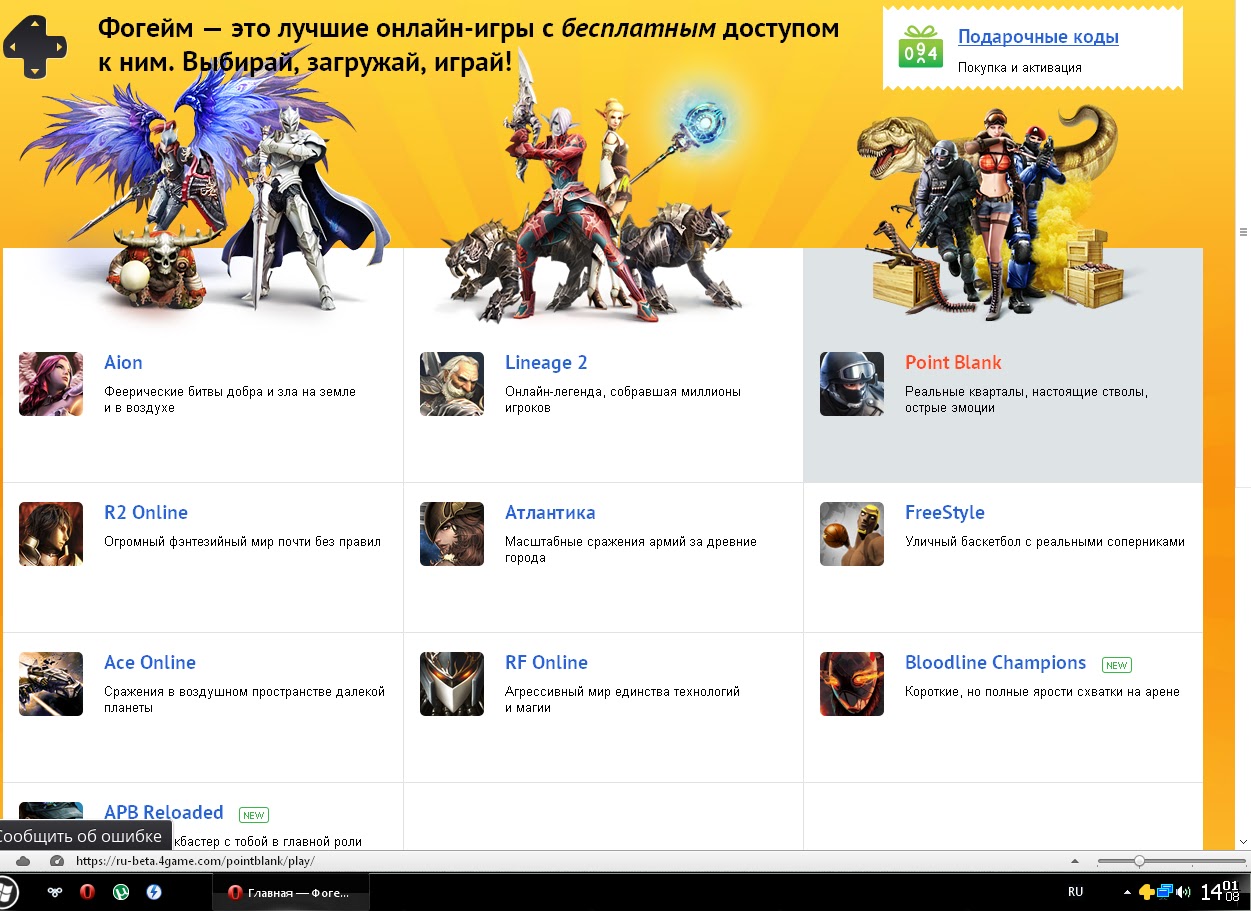Open the Атлантика title link
Viewport: 1251px width, 911px height.
(x=550, y=513)
